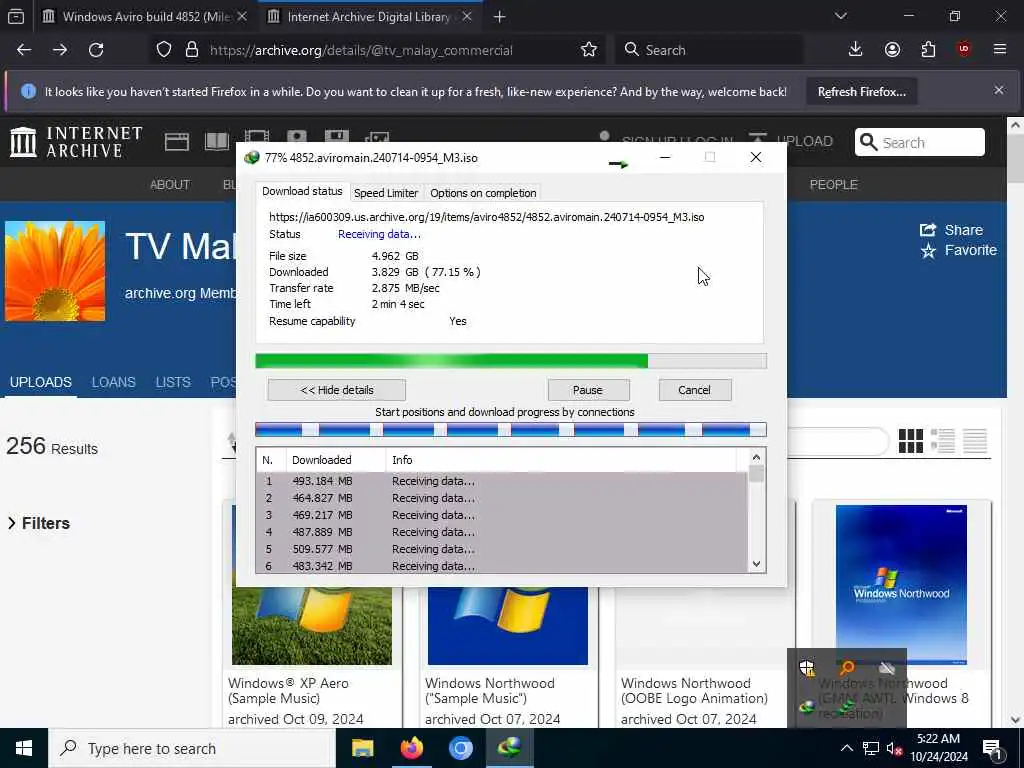Click the site padlock icon
This screenshot has height=768, width=1024.
click(x=191, y=50)
